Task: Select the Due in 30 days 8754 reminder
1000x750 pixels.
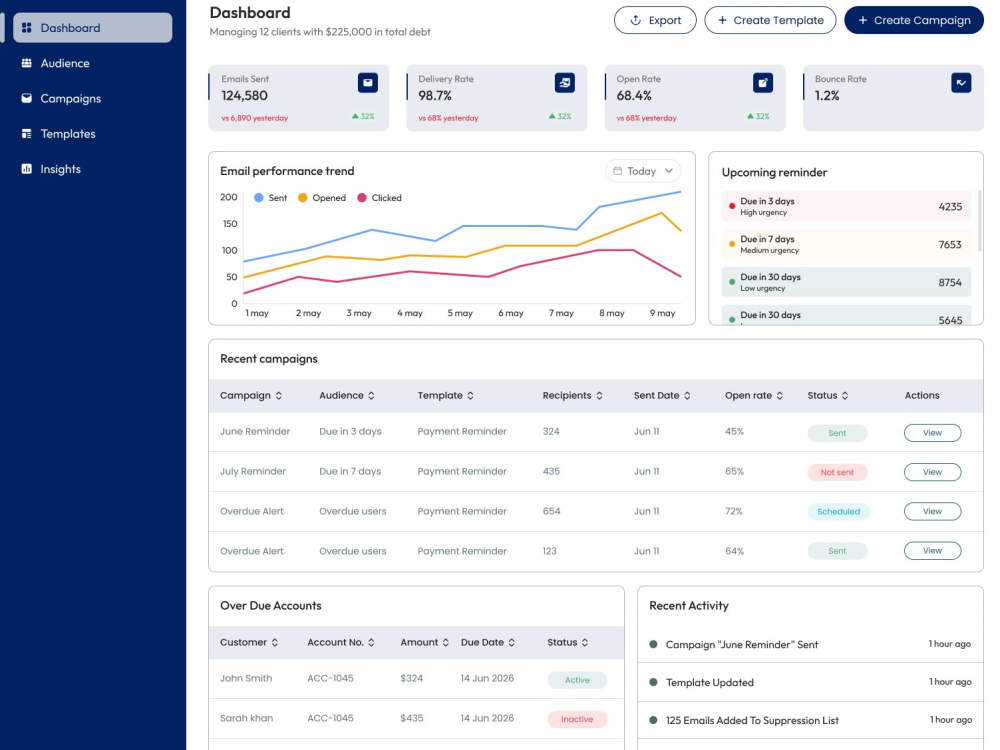Action: coord(846,283)
